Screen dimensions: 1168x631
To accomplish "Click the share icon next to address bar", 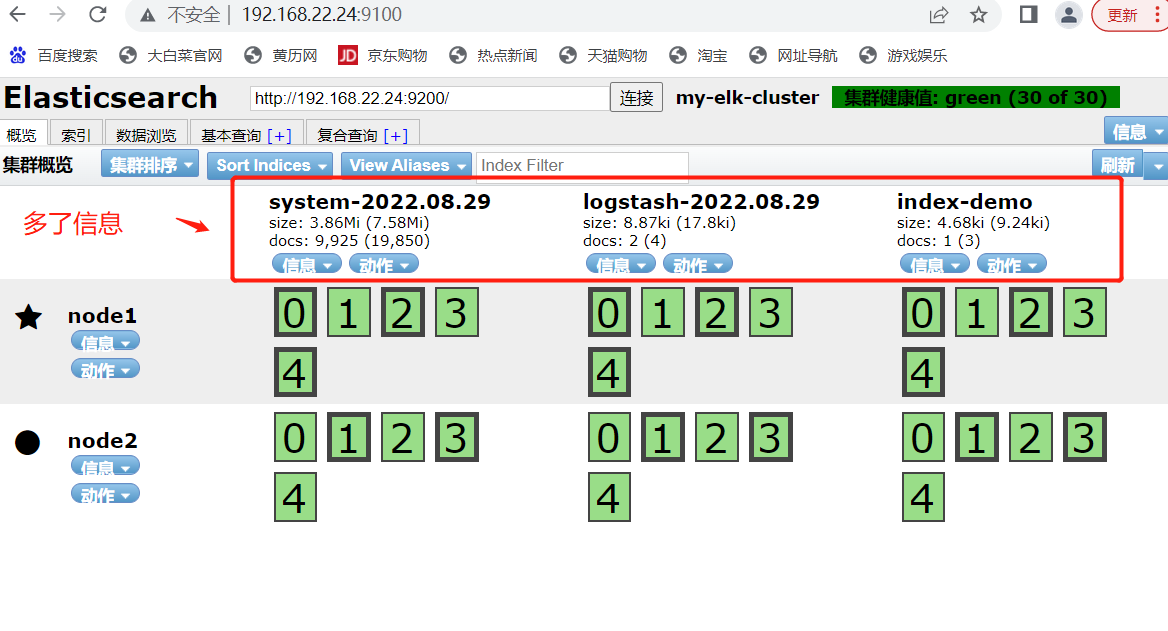I will [938, 16].
